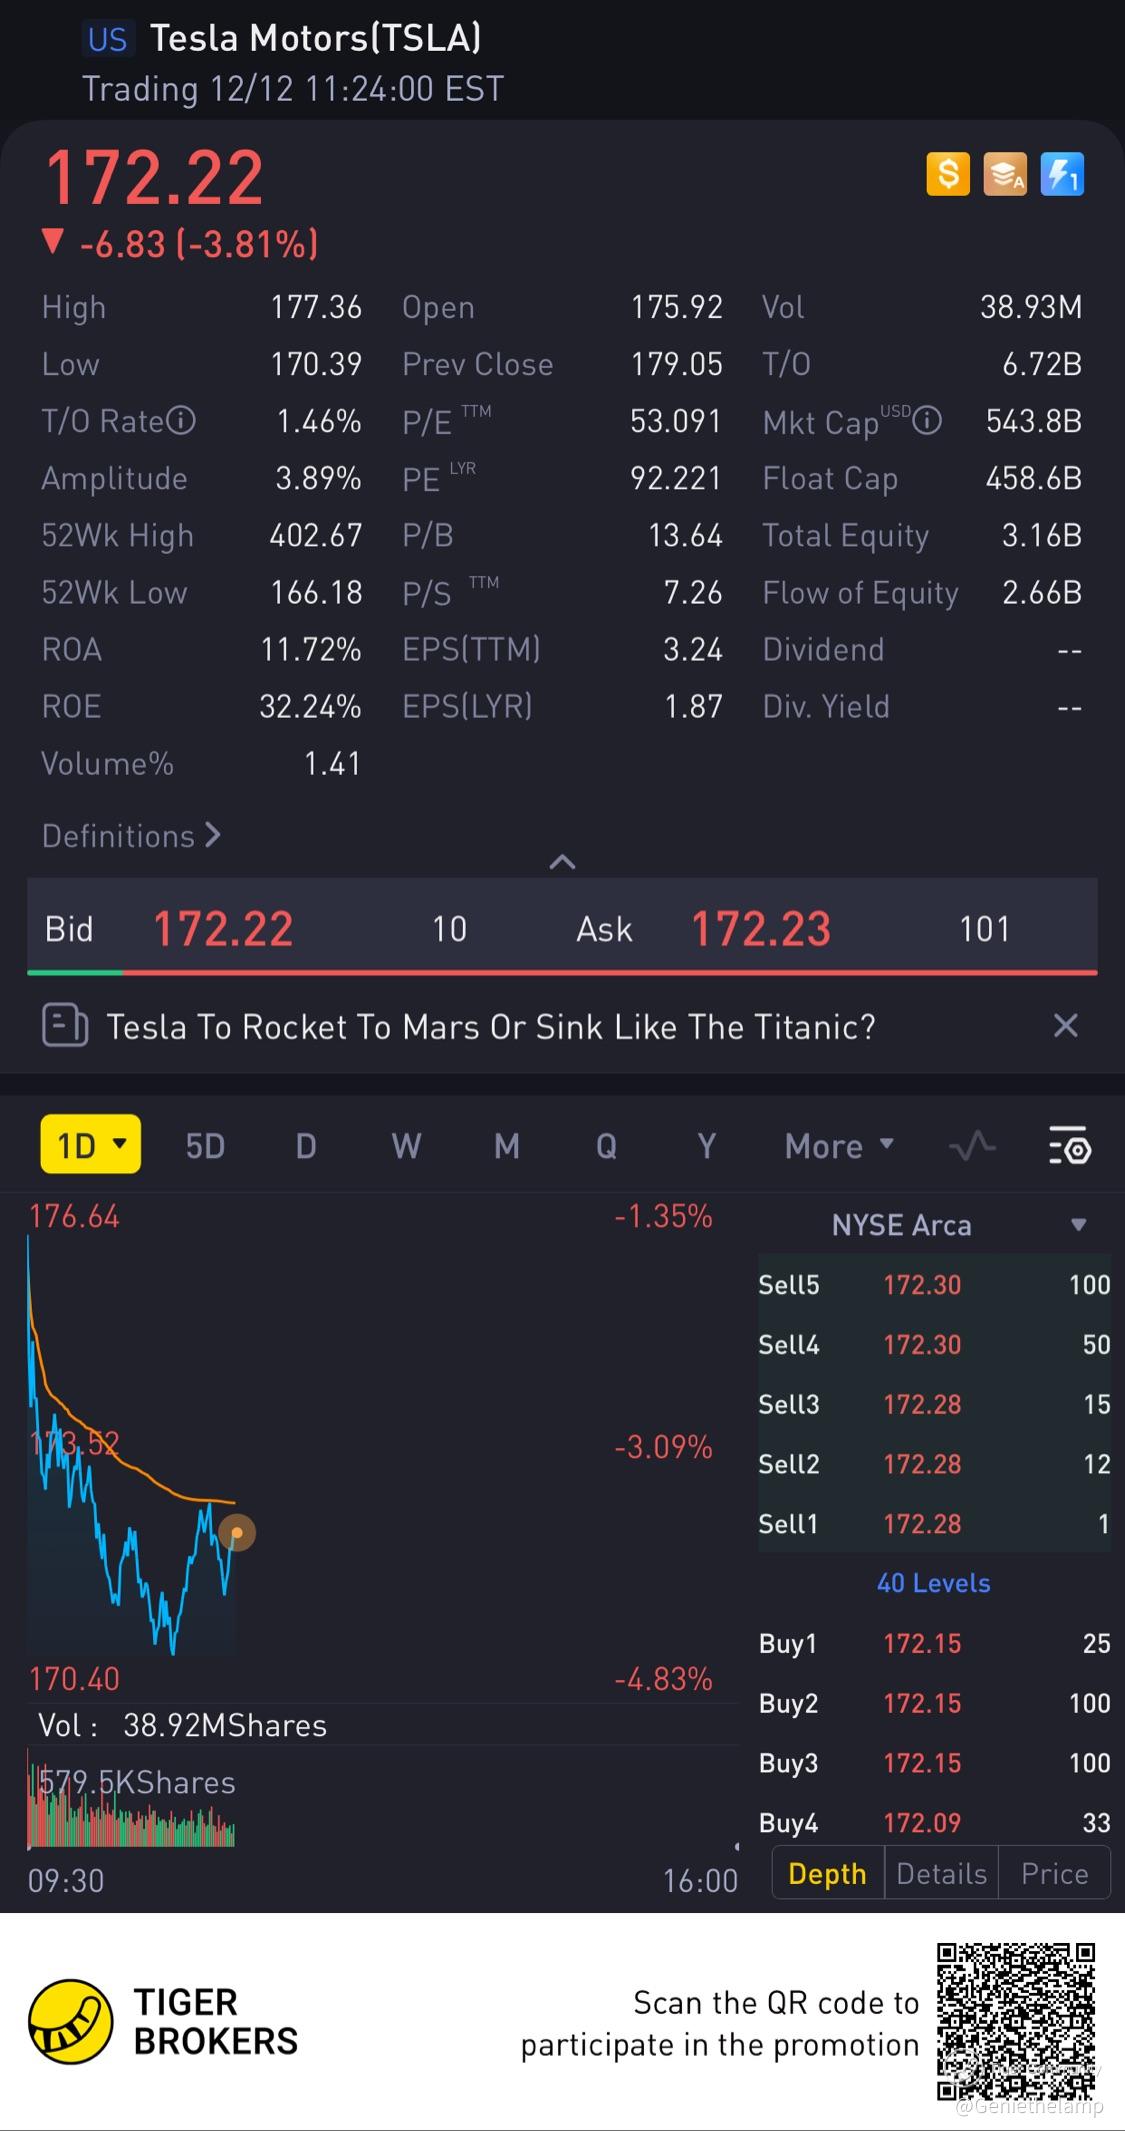
Task: Tap the yellow dollar sign badge icon
Action: point(948,174)
